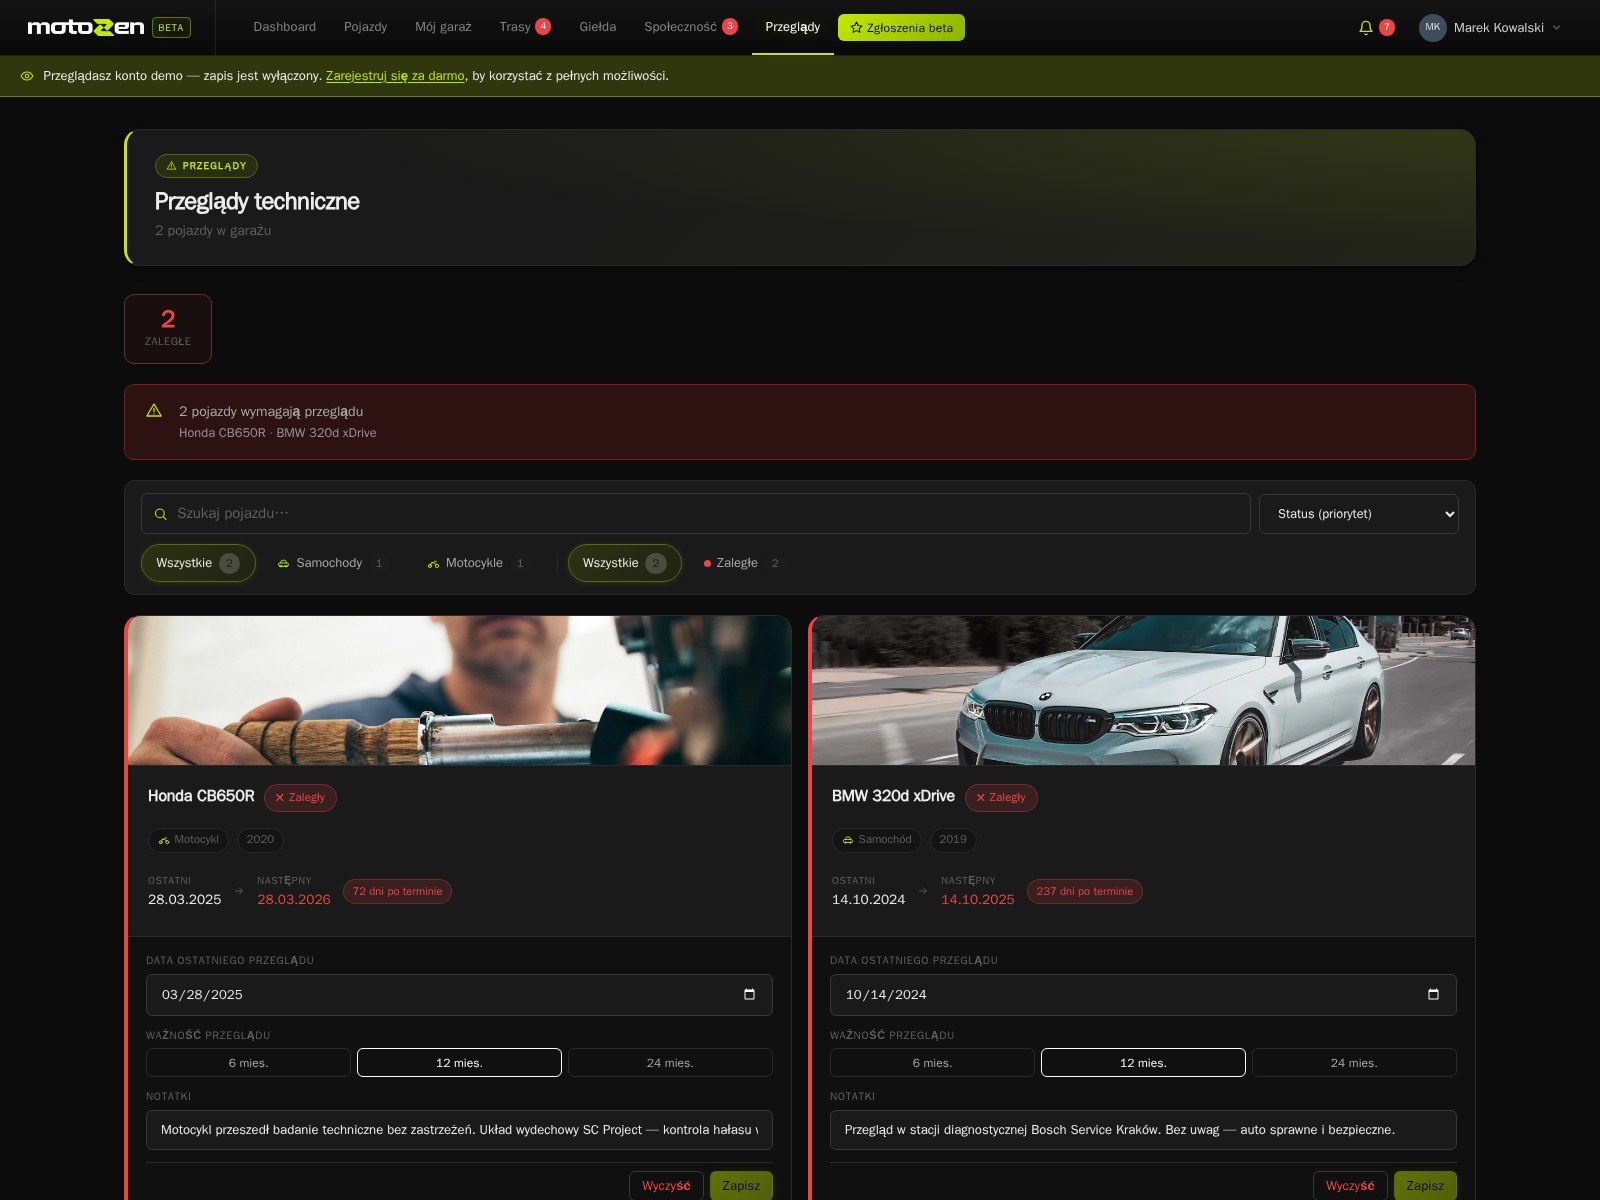Click the Zgłoszenia beta button

pos(901,28)
